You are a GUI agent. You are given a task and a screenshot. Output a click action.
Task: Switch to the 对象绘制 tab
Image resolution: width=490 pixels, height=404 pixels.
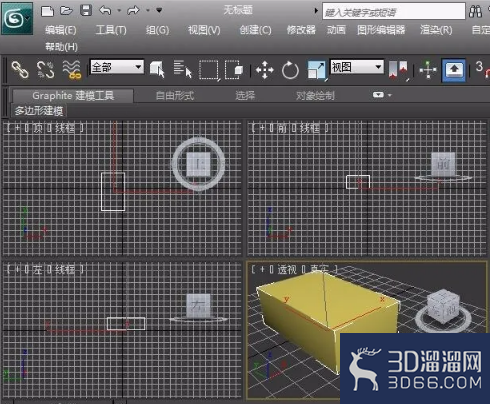(315, 96)
